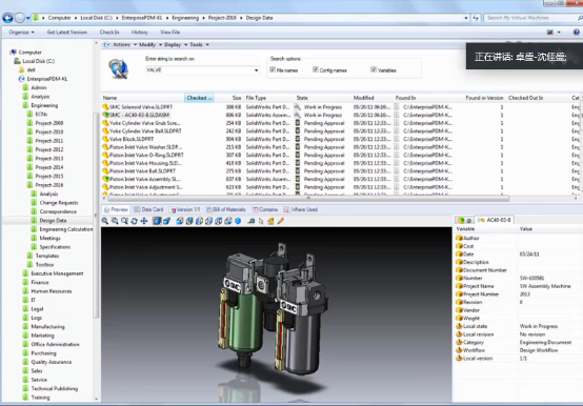The height and width of the screenshot is (406, 583).
Task: Click the Check In button
Action: 109,32
